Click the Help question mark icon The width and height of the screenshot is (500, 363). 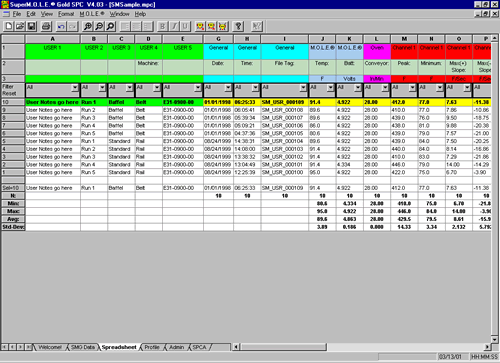tap(238, 26)
